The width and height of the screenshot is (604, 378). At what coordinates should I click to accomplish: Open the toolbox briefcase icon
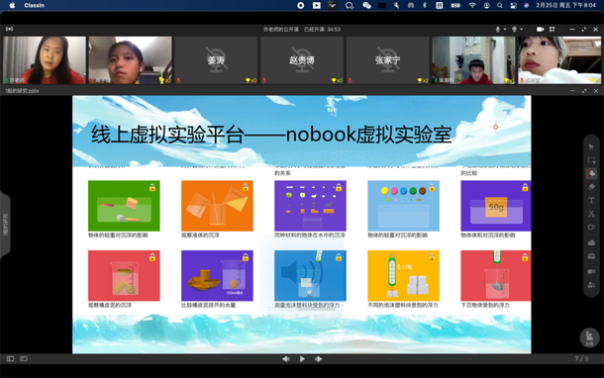591,256
